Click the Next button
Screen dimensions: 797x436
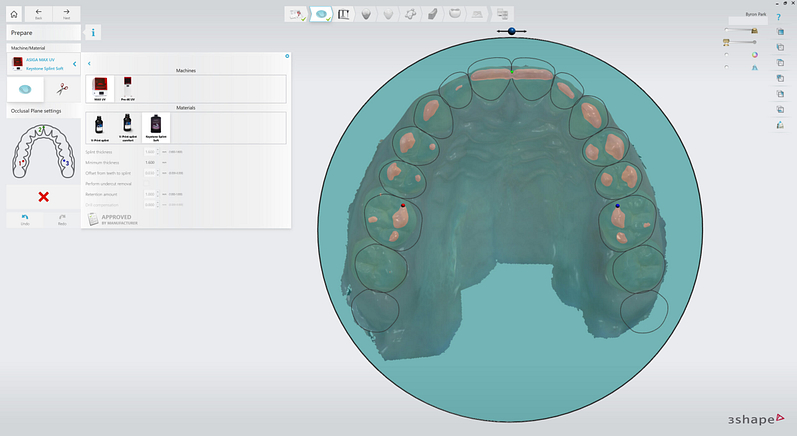(x=66, y=13)
